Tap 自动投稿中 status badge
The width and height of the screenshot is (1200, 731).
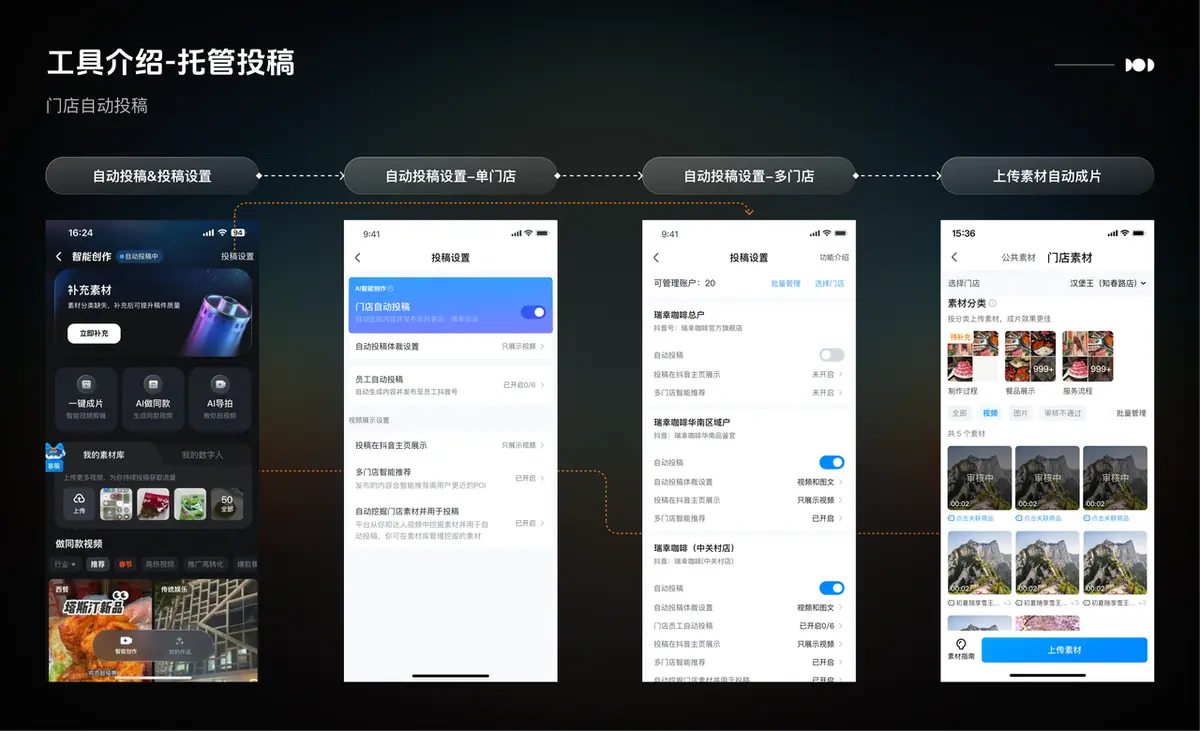click(x=138, y=257)
